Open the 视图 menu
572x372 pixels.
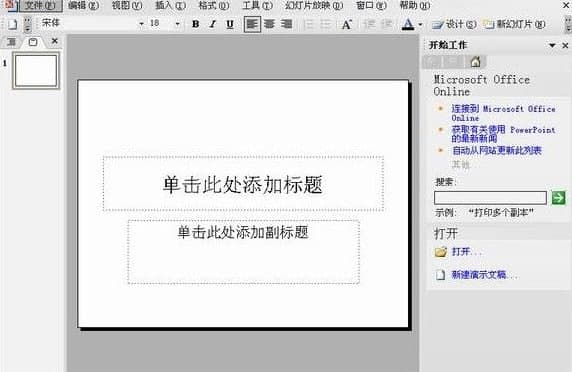(127, 5)
